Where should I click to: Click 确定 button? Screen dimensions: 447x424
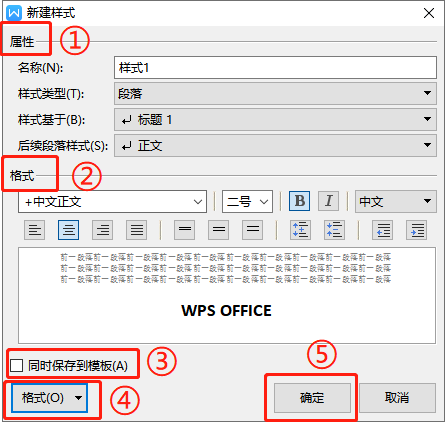(312, 398)
